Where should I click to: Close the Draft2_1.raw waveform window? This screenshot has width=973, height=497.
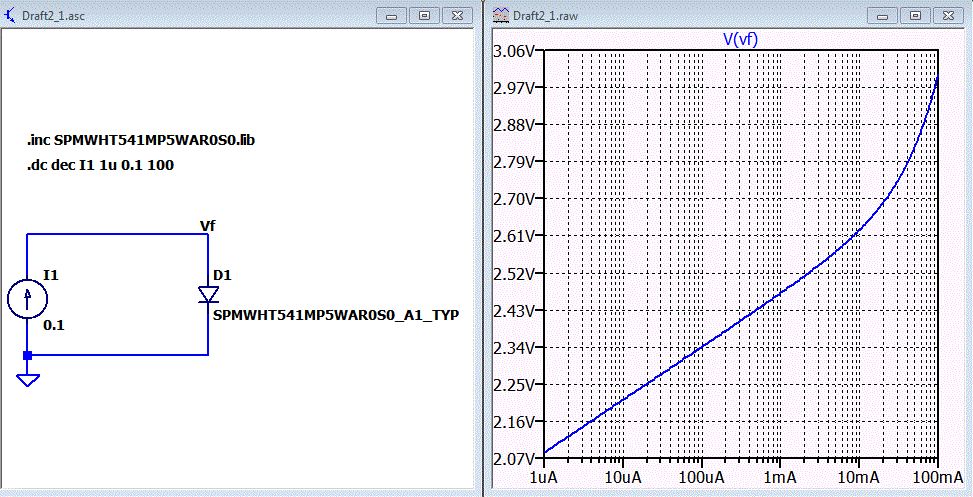coord(948,16)
